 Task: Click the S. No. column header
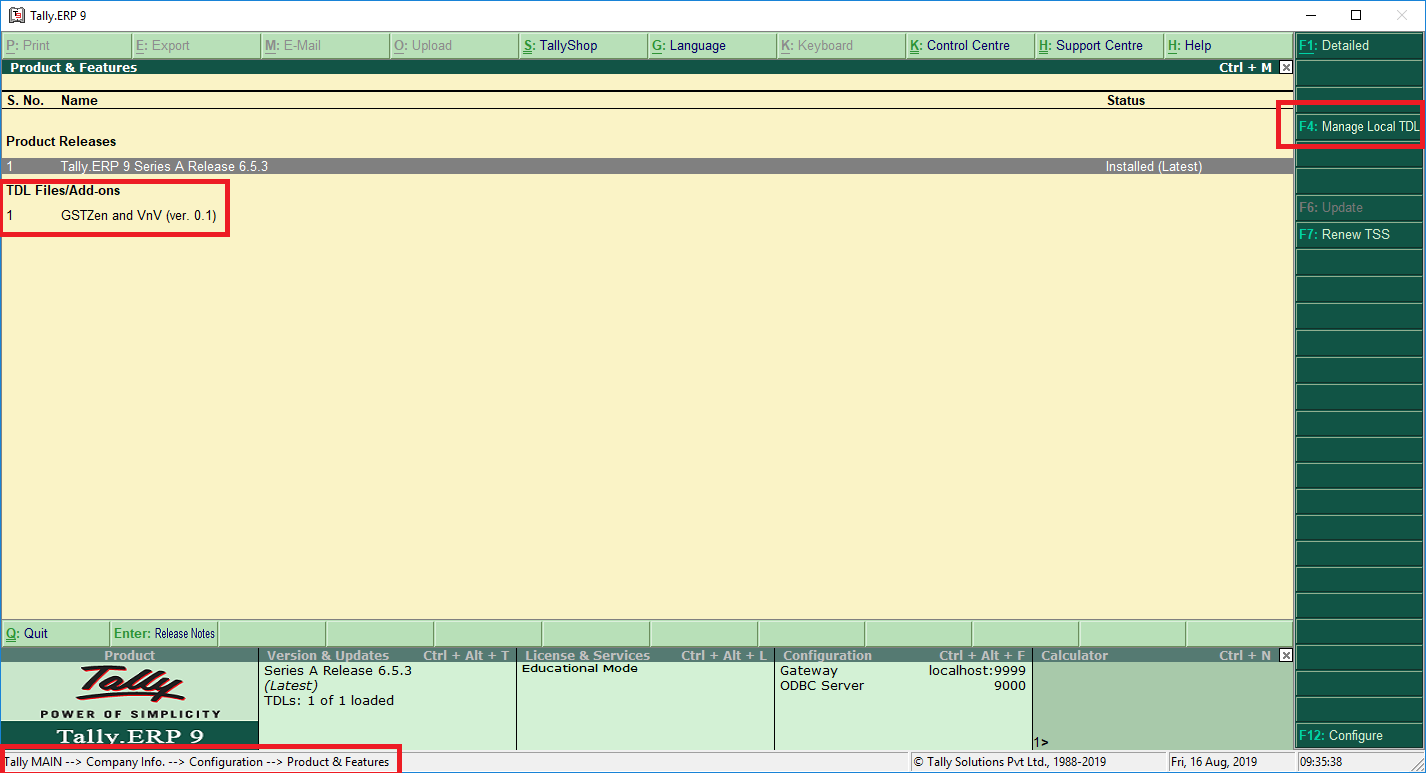(25, 100)
